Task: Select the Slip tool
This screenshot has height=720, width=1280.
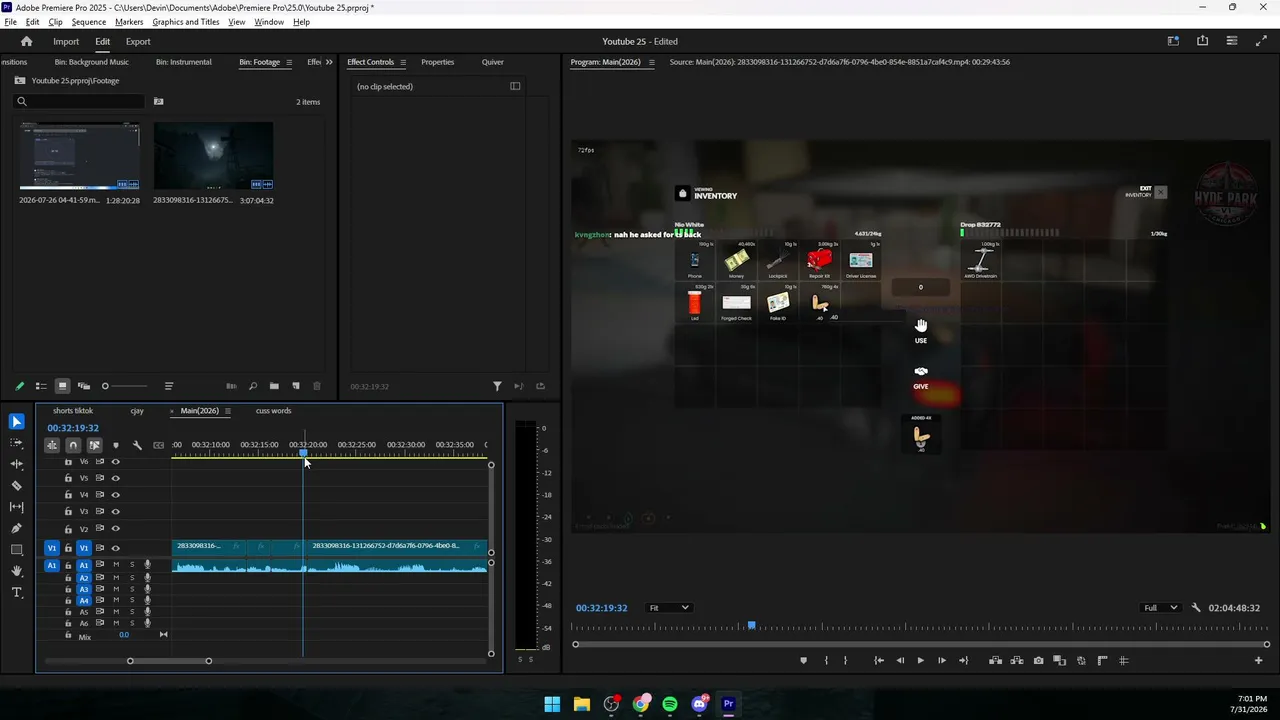Action: pyautogui.click(x=17, y=507)
